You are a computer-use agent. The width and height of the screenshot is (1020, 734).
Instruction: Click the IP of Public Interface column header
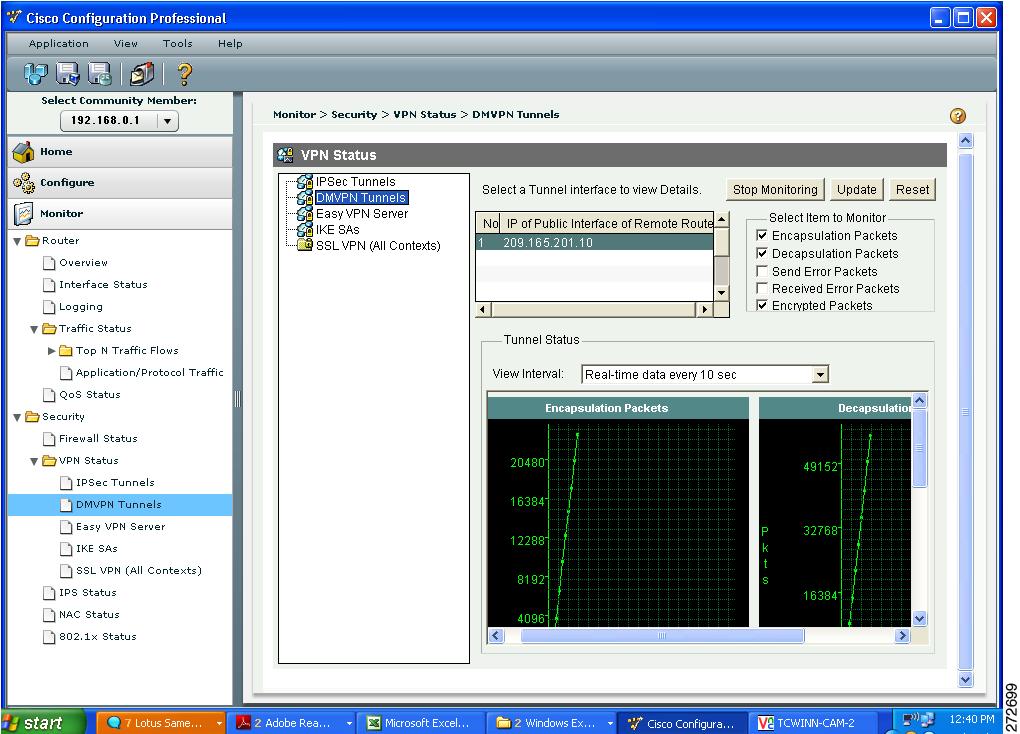[607, 224]
